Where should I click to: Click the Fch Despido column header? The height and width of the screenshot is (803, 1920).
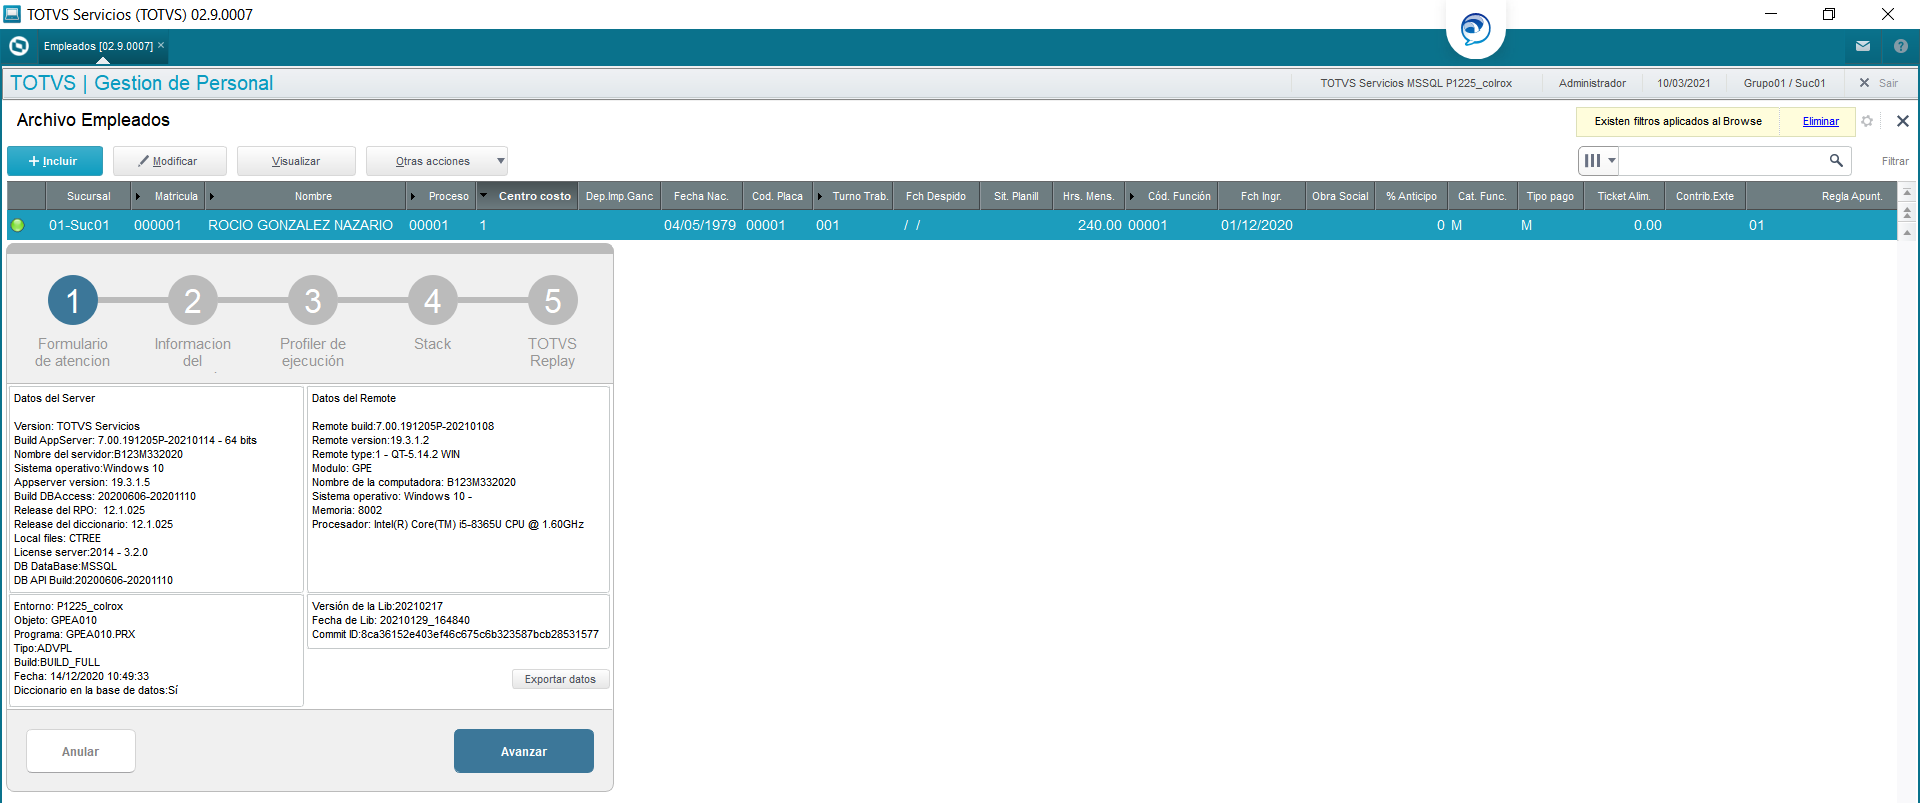[936, 196]
